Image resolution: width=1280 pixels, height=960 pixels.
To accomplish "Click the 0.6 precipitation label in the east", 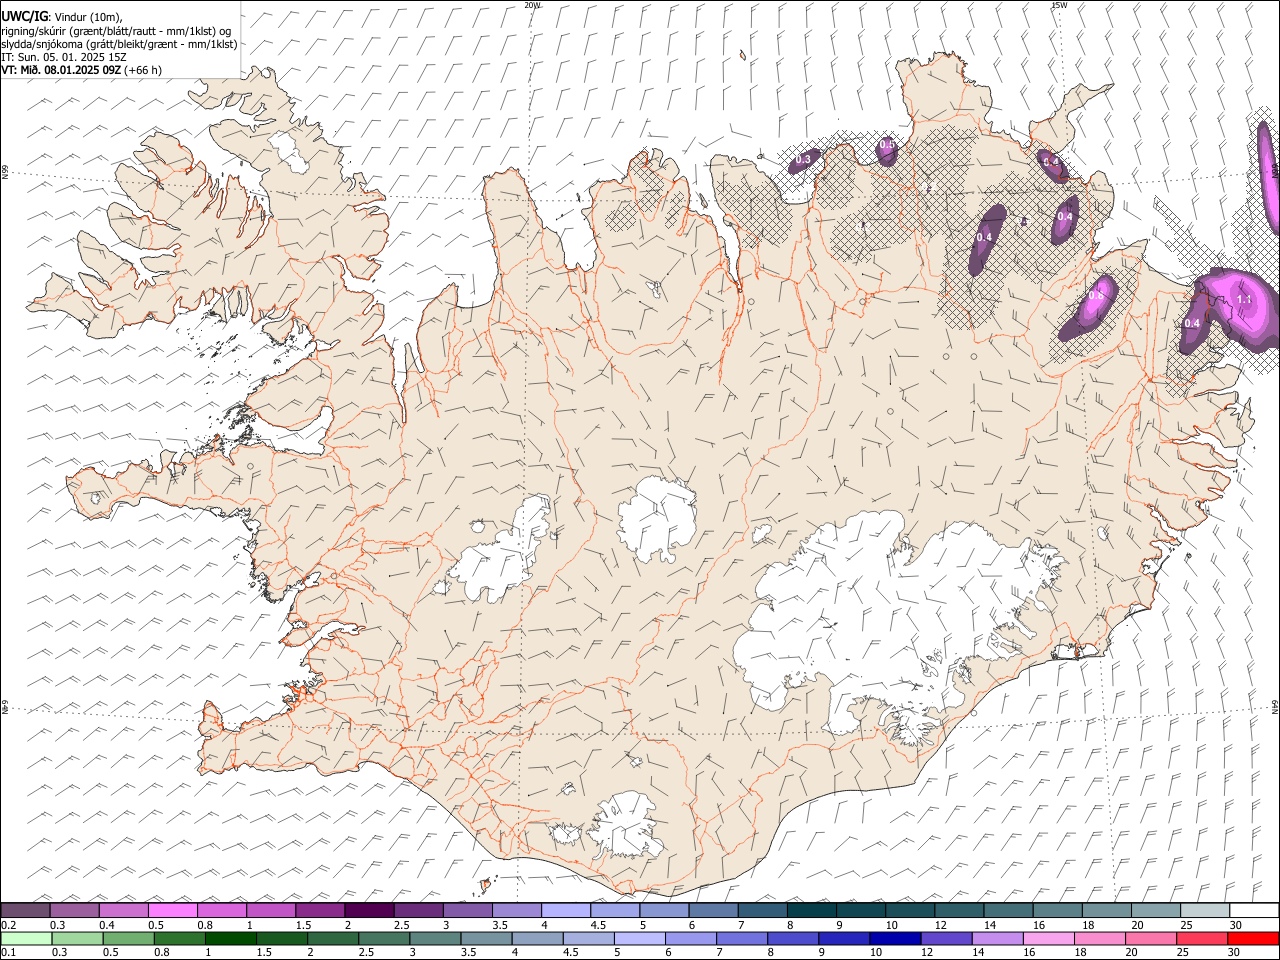I will 1096,295.
